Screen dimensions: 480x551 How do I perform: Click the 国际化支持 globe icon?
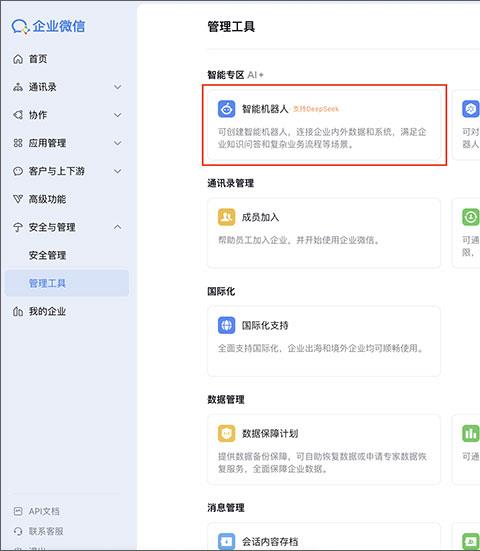click(227, 325)
